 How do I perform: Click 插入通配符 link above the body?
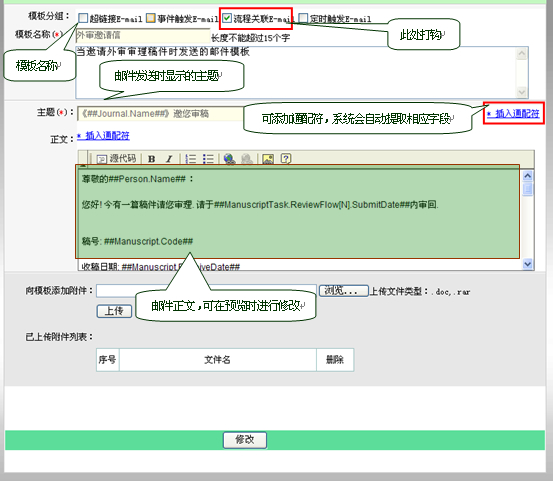[103, 135]
